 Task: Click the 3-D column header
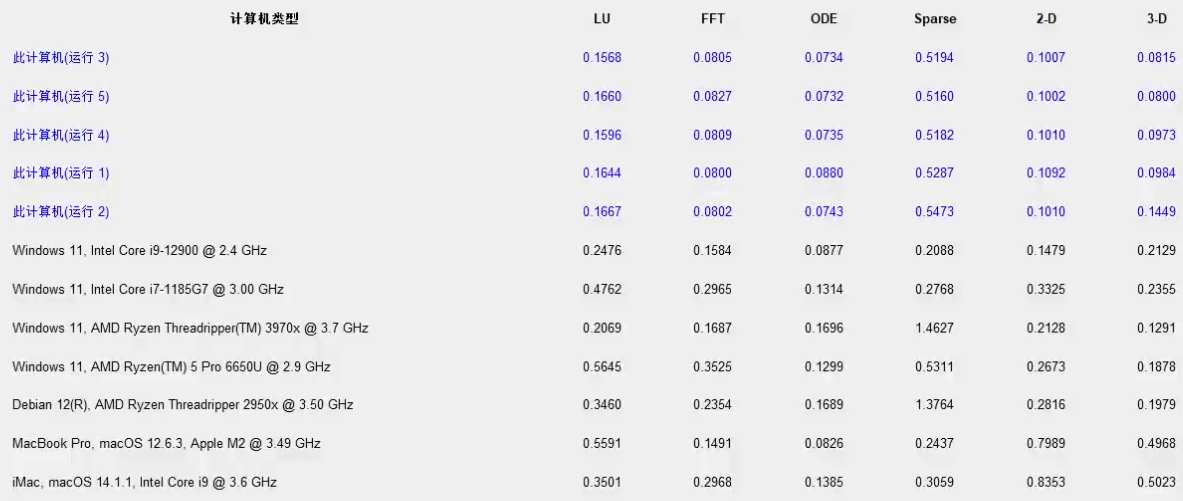click(1156, 19)
